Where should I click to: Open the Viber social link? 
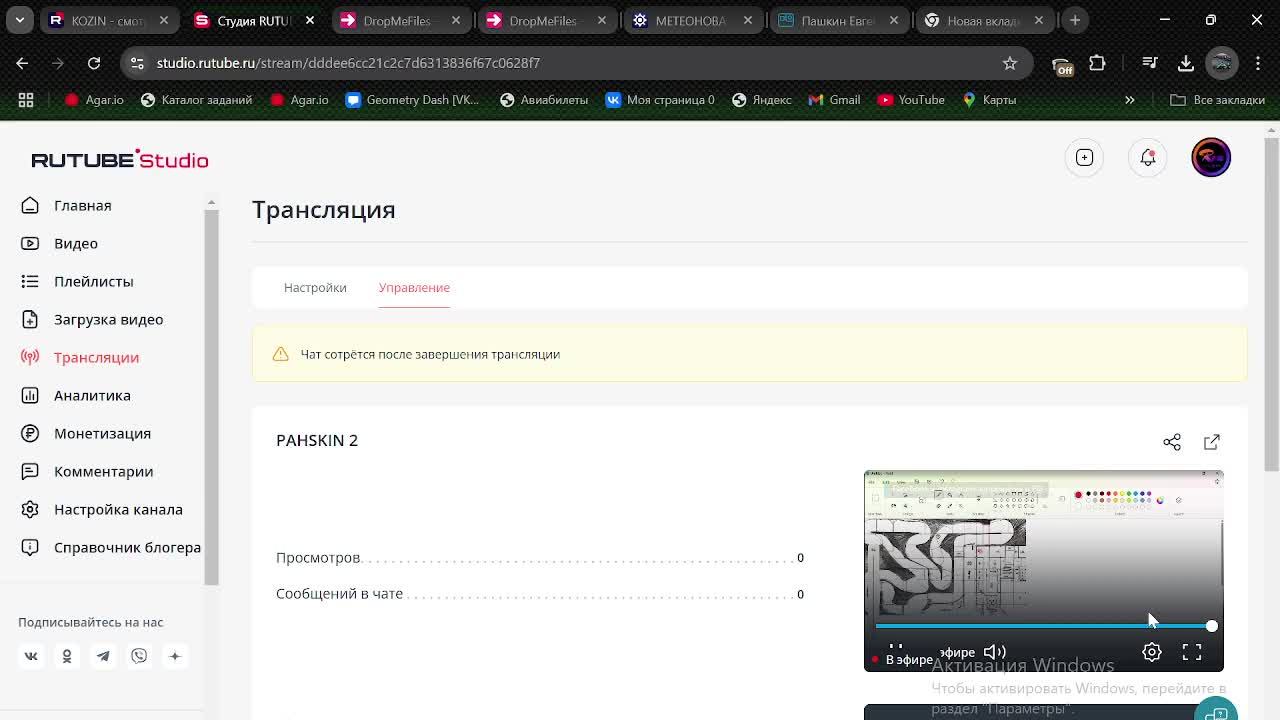[x=139, y=656]
